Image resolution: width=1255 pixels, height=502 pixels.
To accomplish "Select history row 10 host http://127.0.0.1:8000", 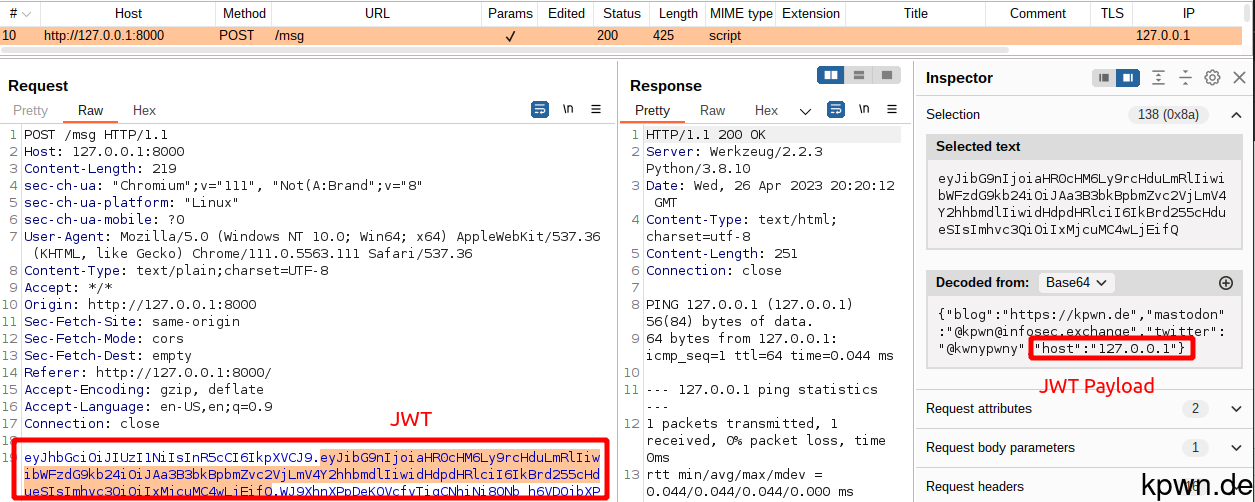I will 104,35.
